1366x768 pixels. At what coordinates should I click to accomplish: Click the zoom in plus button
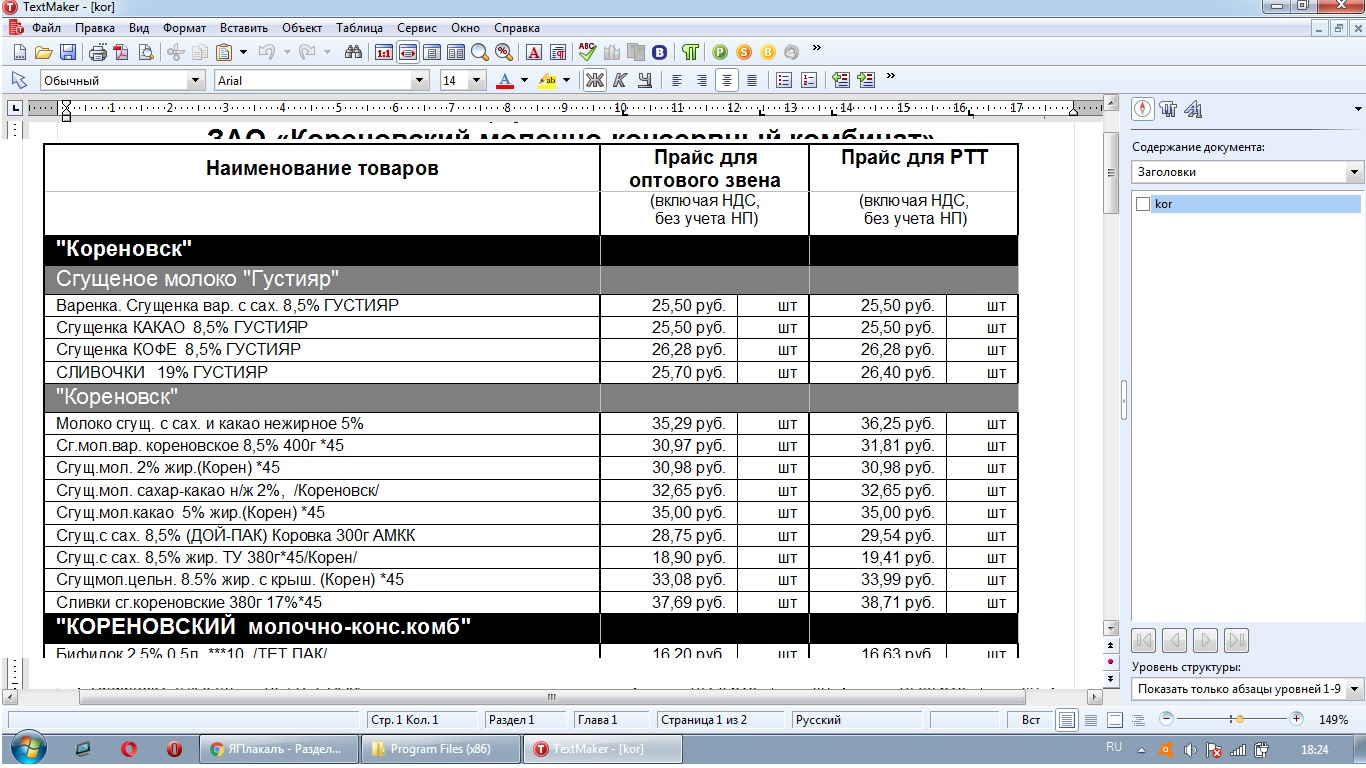1296,719
